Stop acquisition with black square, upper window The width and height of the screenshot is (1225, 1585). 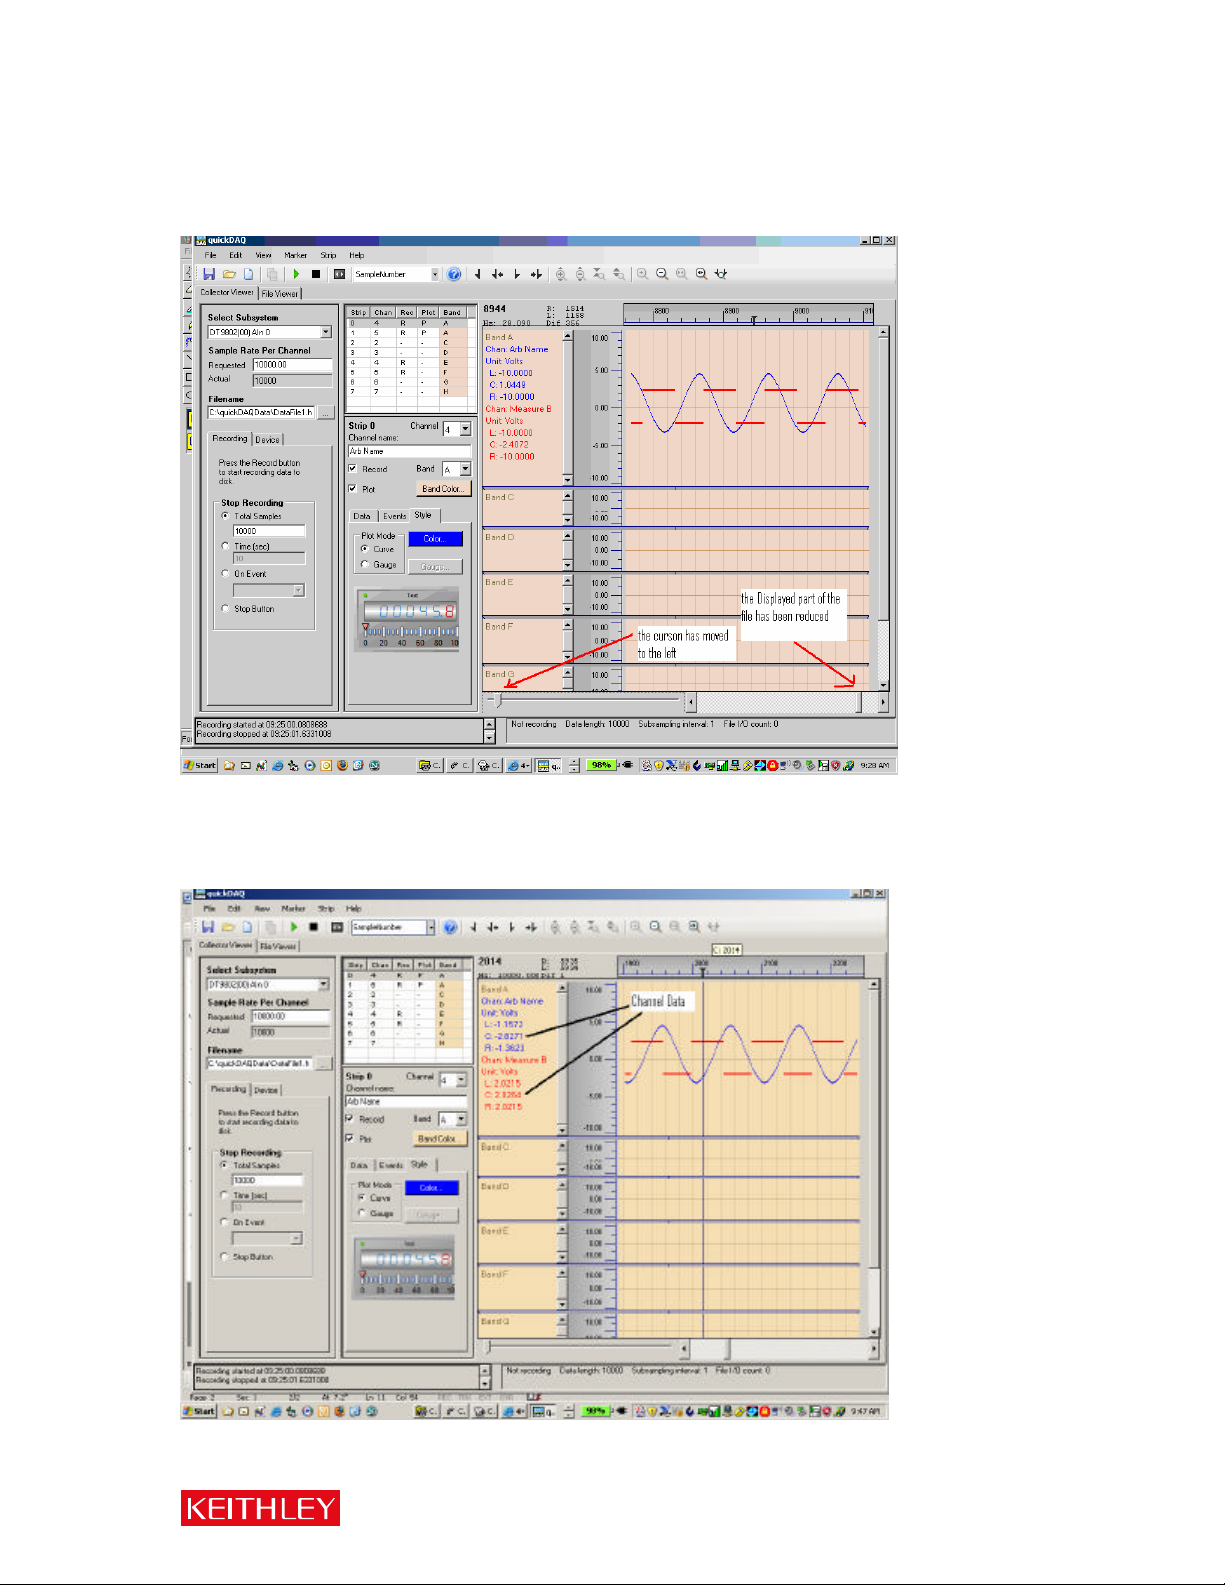point(316,274)
